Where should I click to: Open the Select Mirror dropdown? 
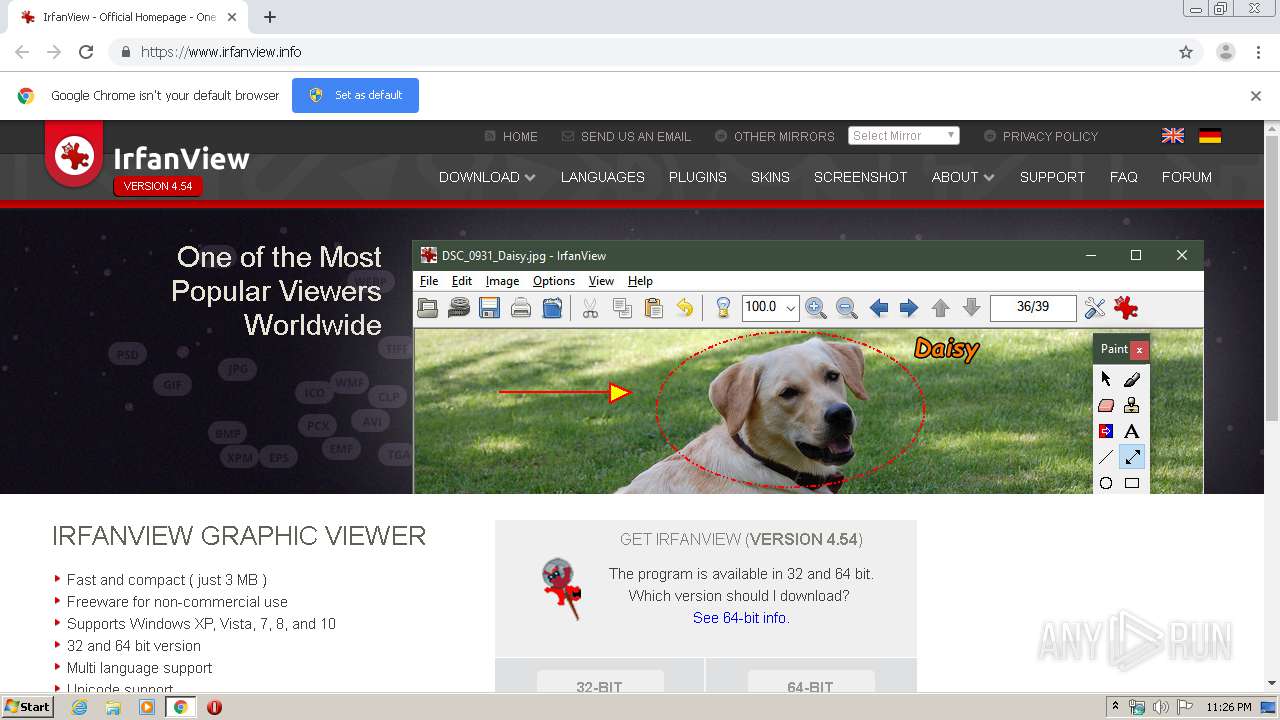click(904, 136)
